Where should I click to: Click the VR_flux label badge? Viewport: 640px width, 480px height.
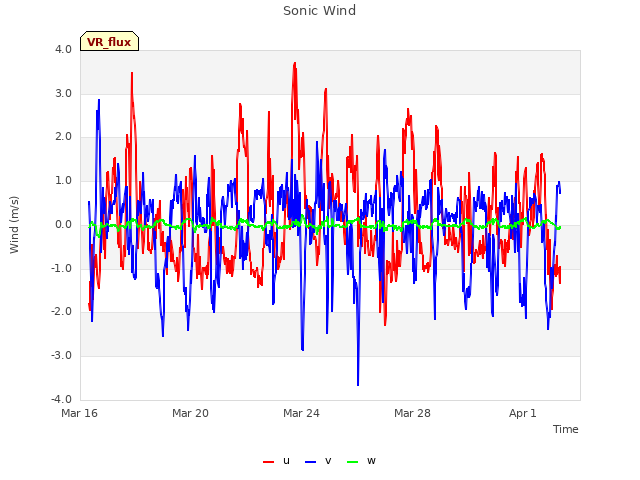tap(109, 41)
